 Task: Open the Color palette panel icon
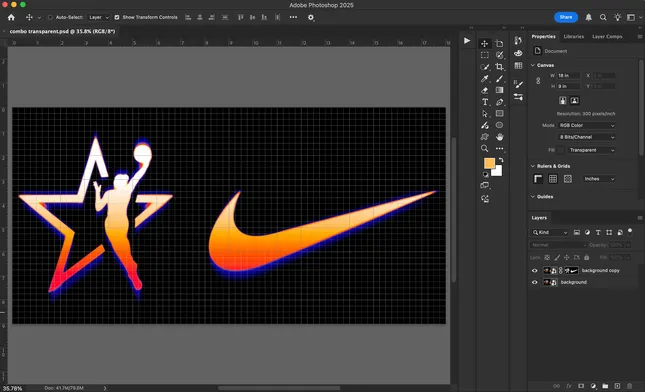(x=518, y=53)
